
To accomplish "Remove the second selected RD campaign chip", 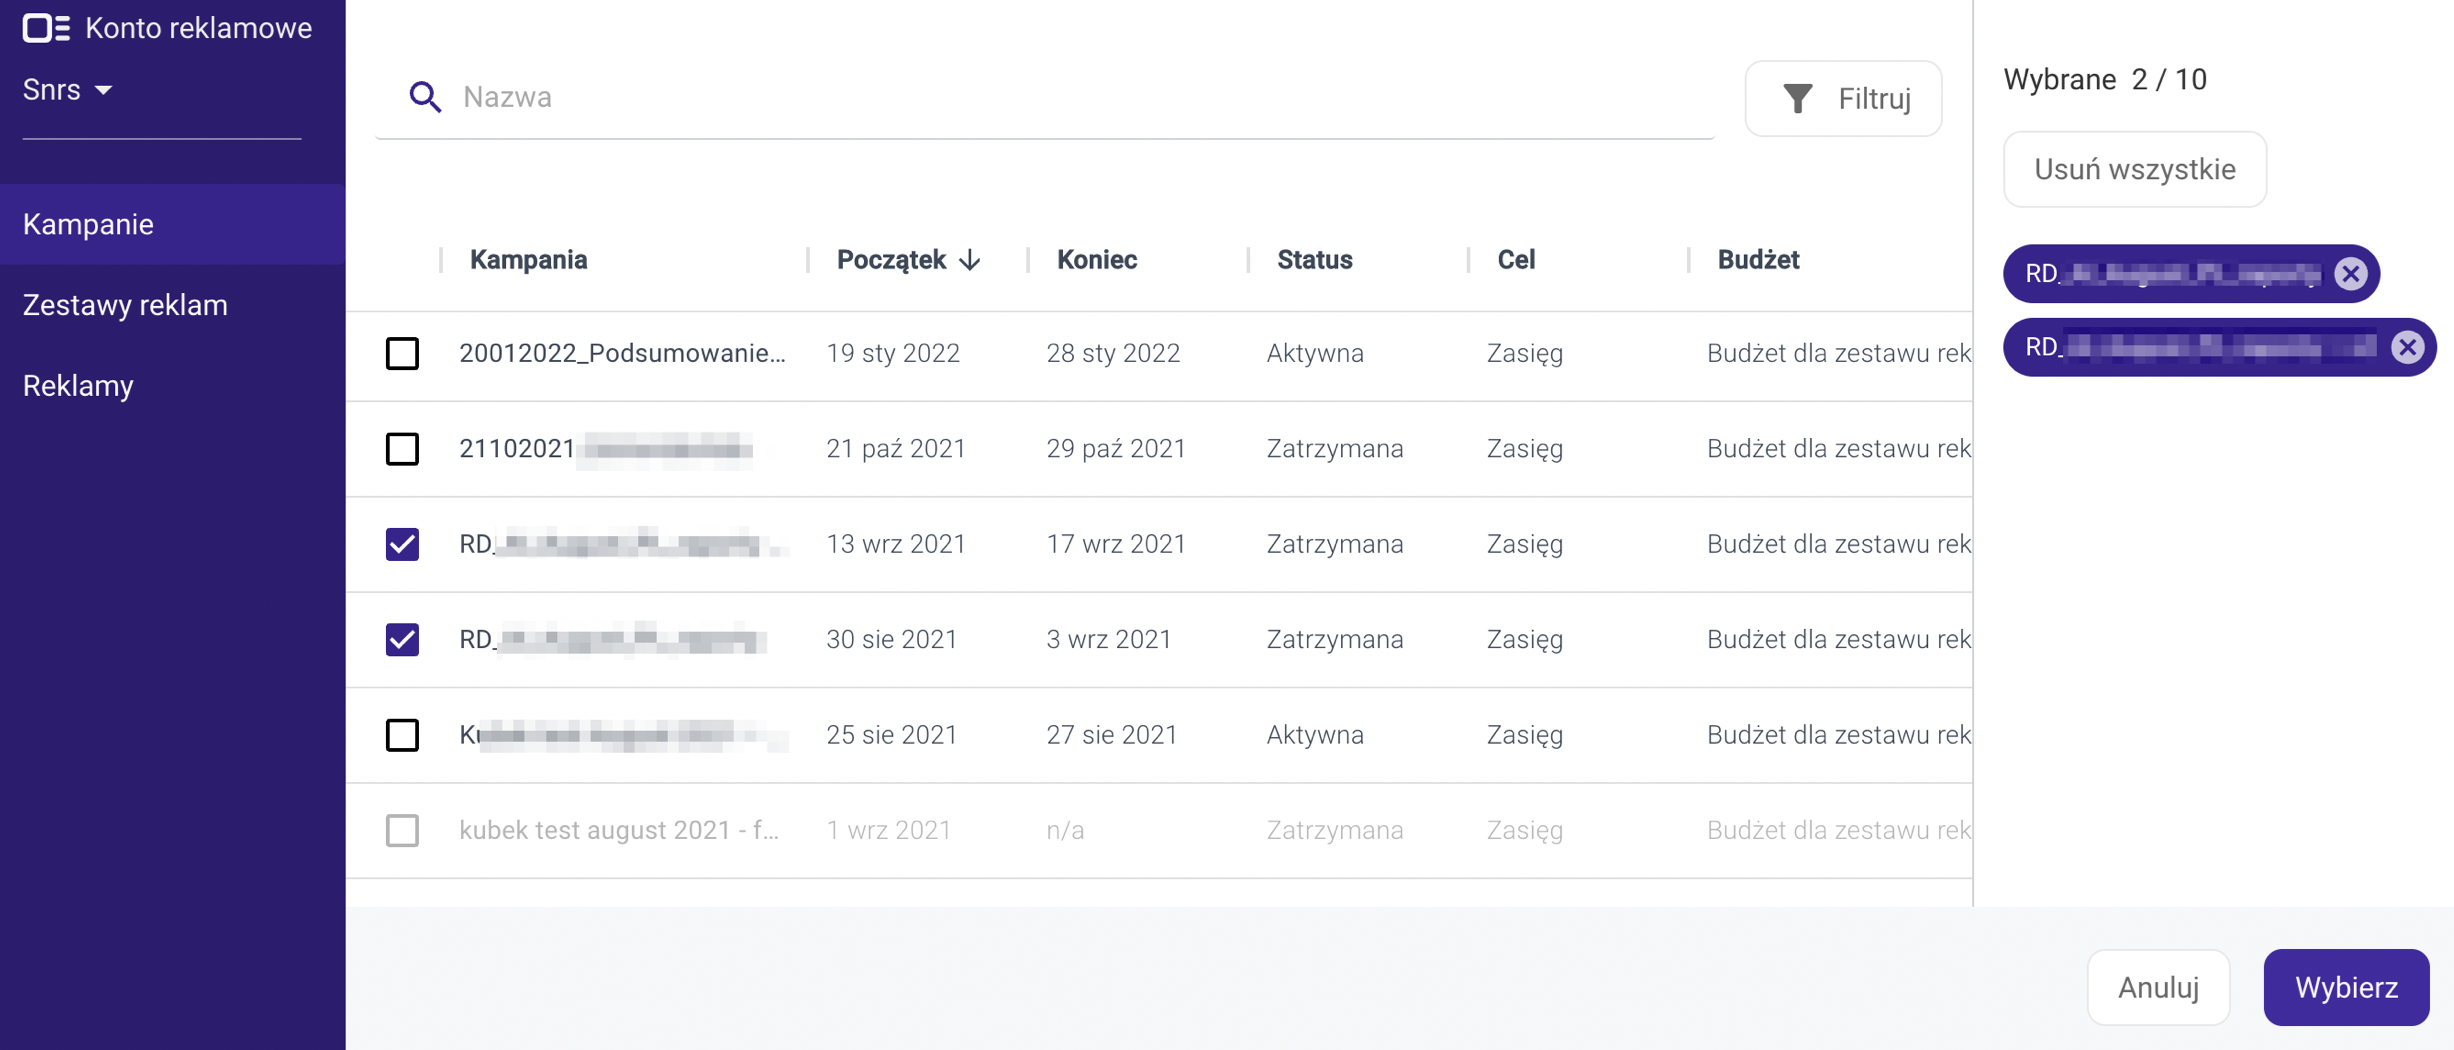I will click(2407, 347).
